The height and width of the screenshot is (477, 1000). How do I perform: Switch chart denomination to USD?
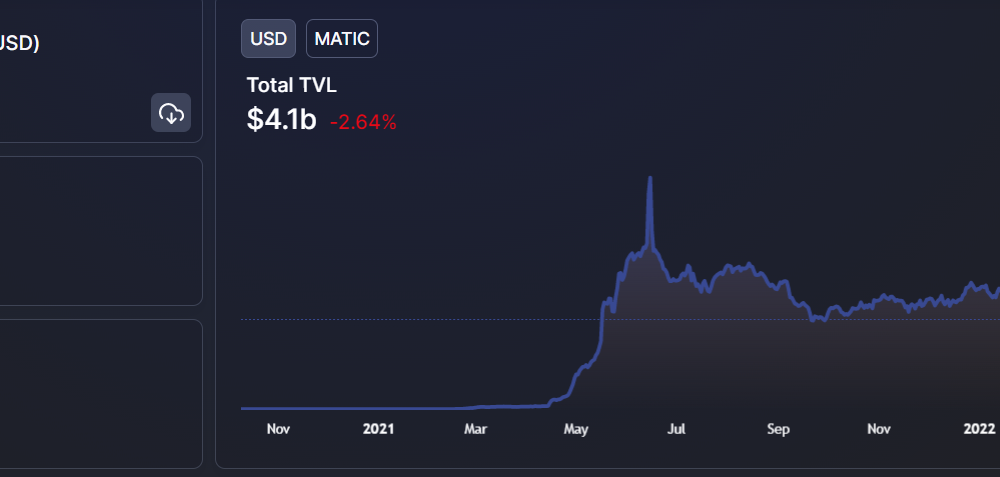tap(268, 39)
